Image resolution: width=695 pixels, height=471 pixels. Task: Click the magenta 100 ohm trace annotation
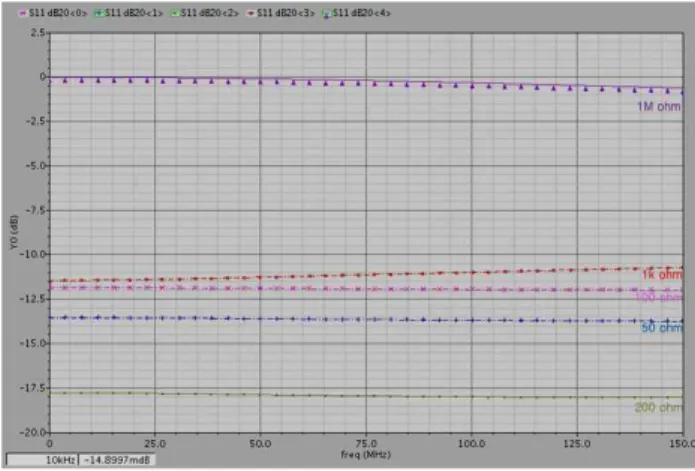coord(659,297)
